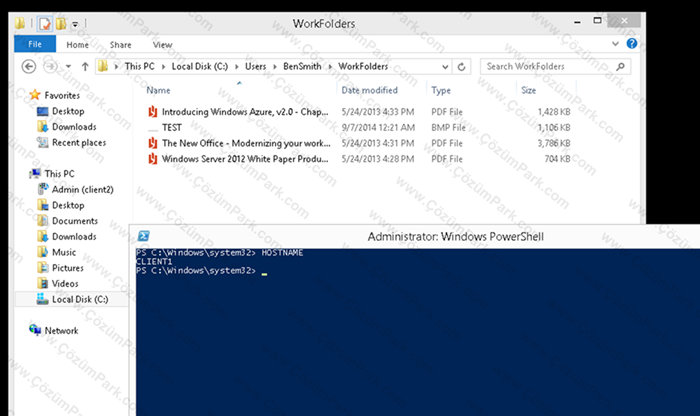Click the search magnifier icon
This screenshot has width=700, height=416.
pos(621,67)
